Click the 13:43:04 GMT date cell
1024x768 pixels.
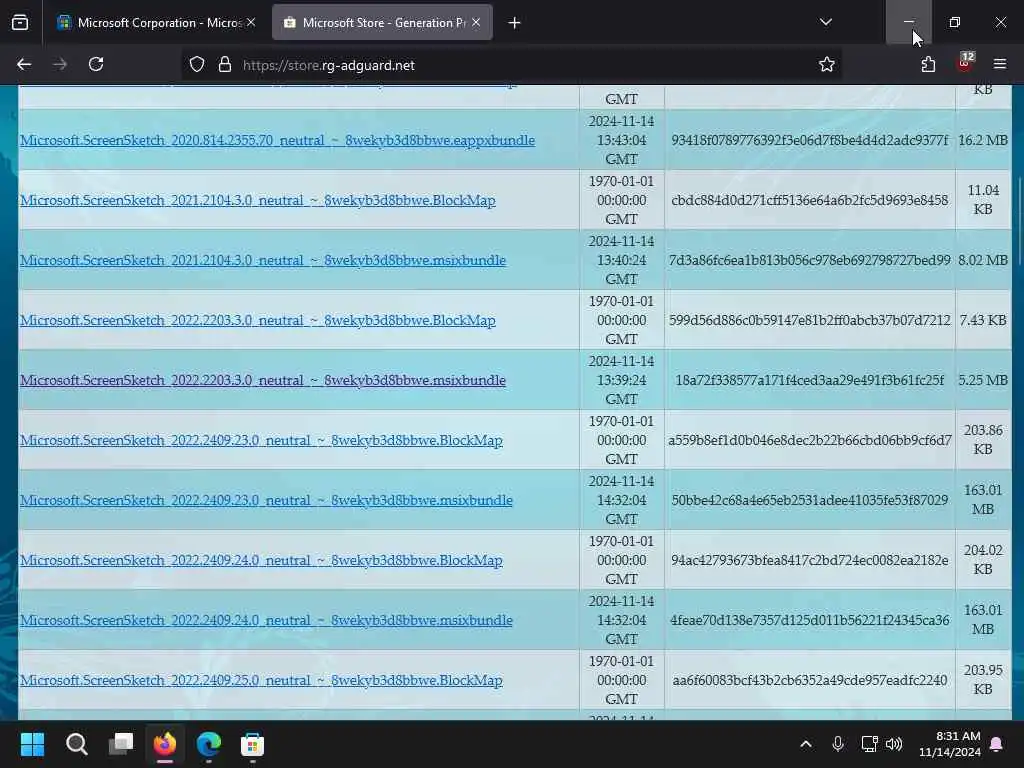[621, 140]
